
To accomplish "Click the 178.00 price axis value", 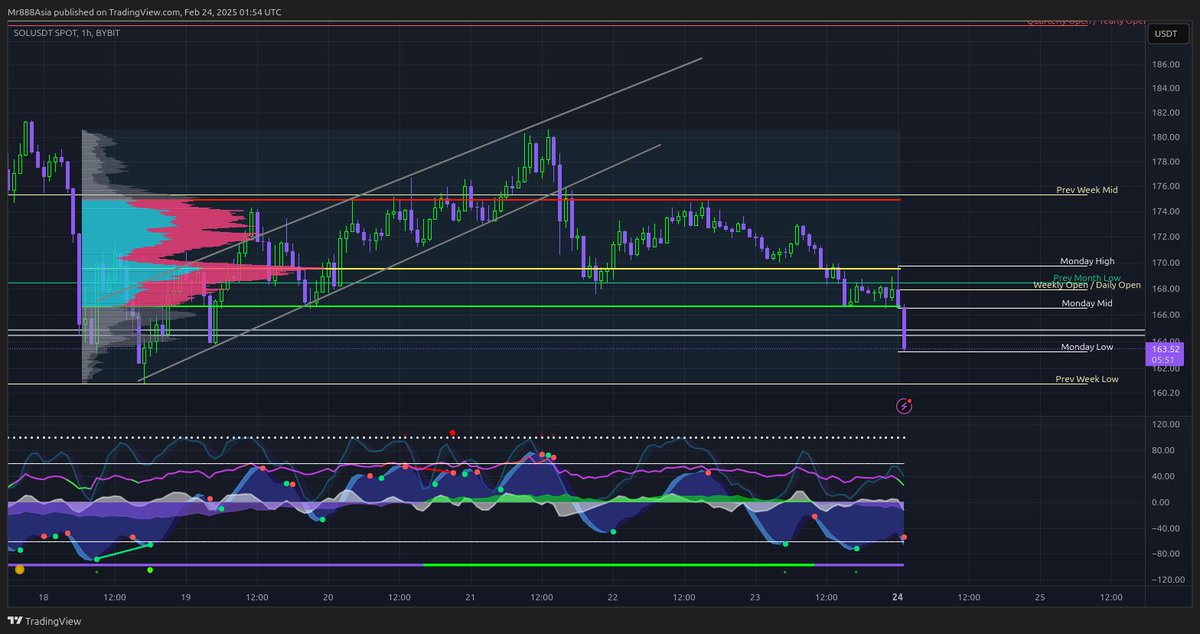I will coord(1165,162).
